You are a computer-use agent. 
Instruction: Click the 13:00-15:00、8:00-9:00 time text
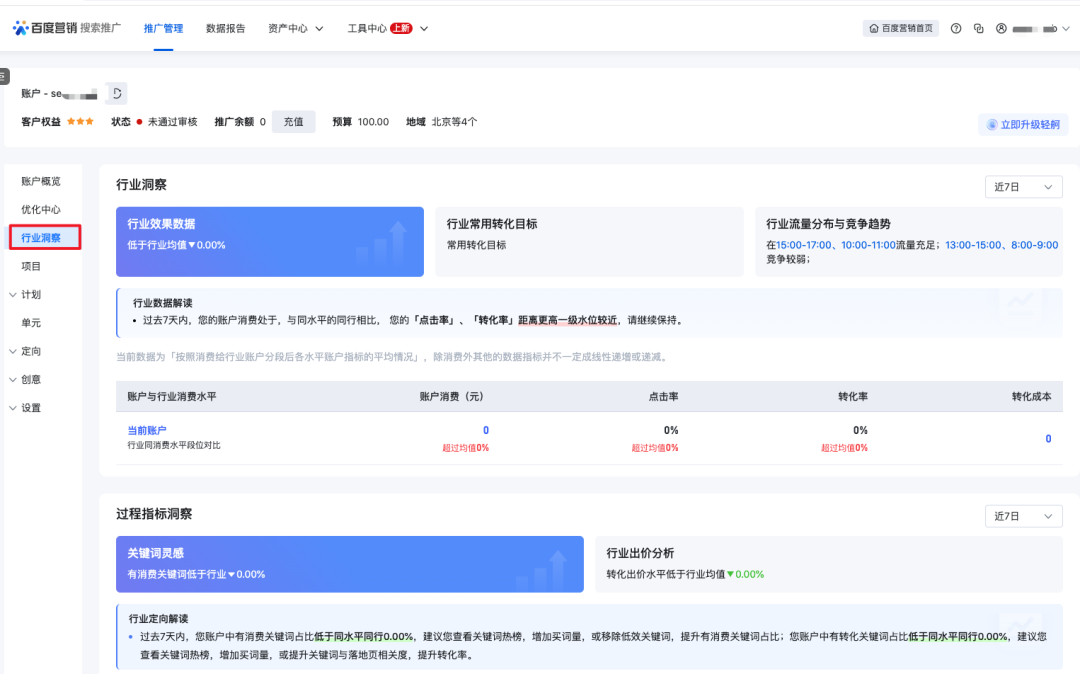point(1001,245)
